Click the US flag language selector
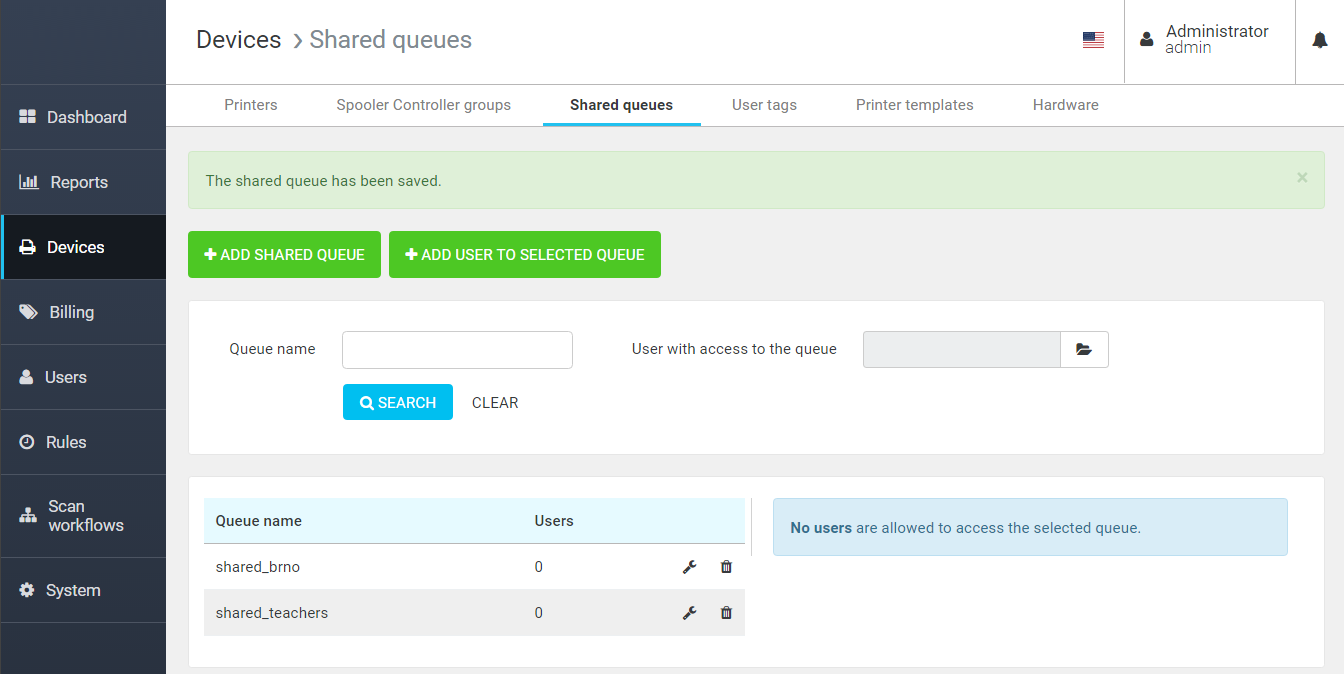This screenshot has width=1344, height=674. tap(1093, 40)
